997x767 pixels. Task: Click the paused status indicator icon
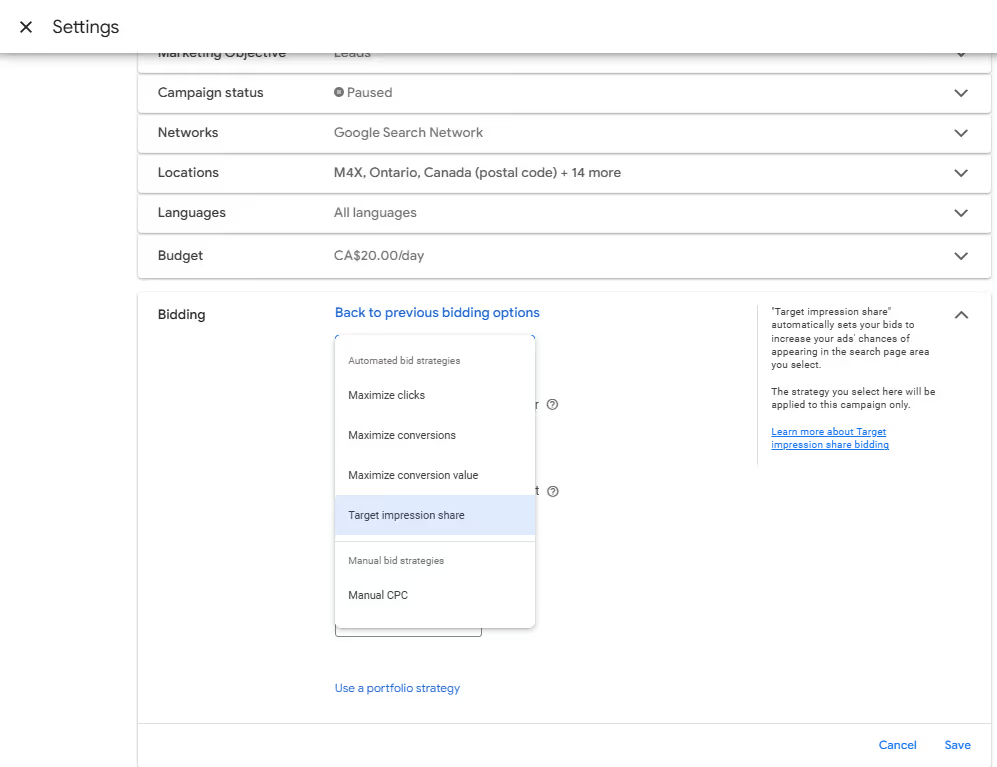(339, 92)
